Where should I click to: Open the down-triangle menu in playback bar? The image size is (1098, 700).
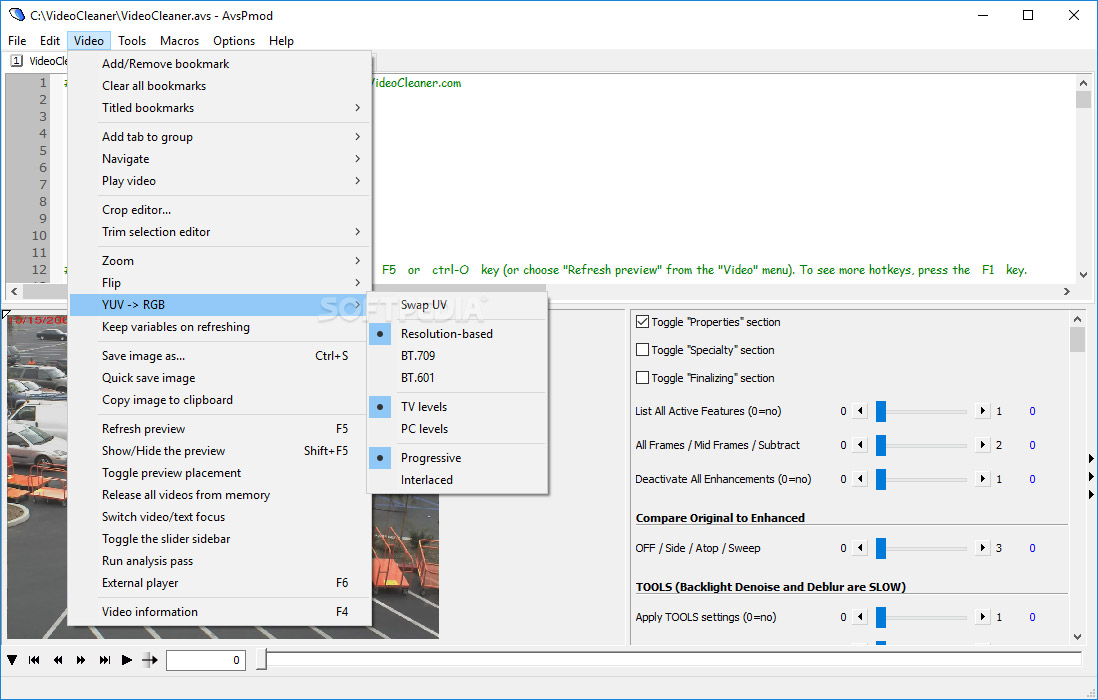point(12,659)
